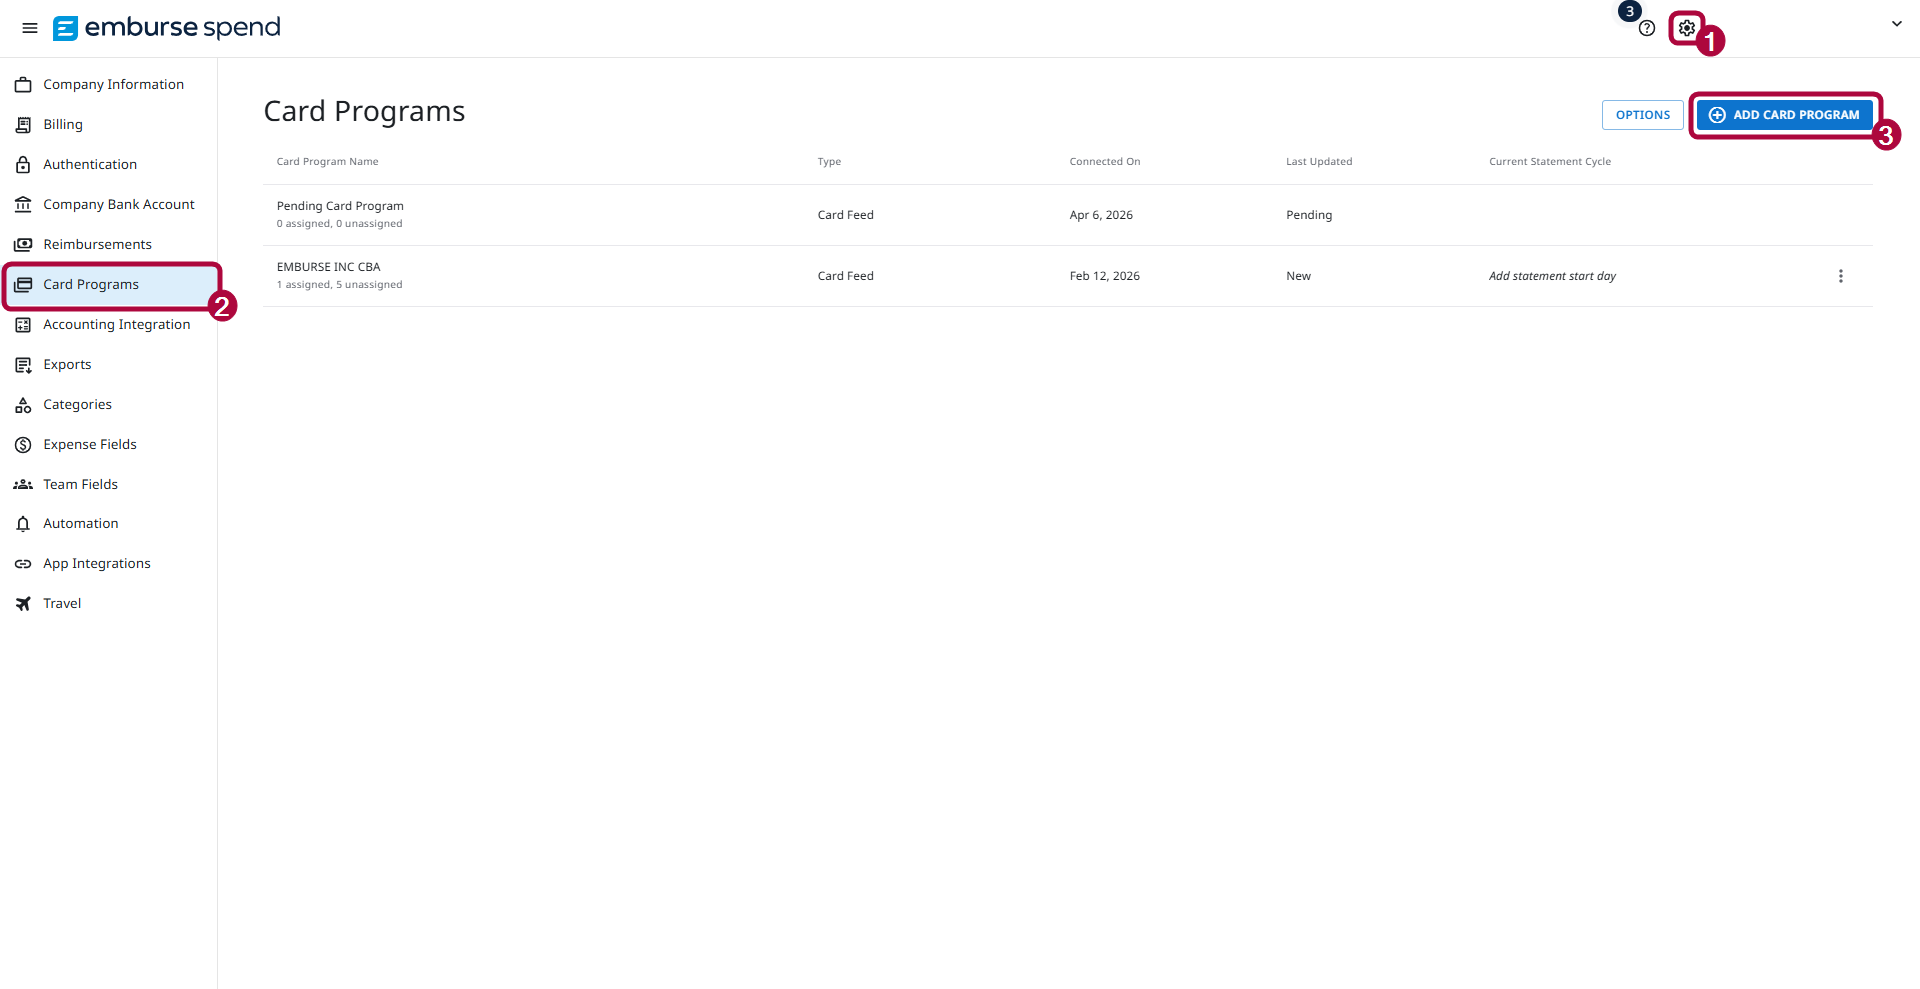1920x989 pixels.
Task: Toggle the hamburger navigation menu
Action: pyautogui.click(x=29, y=28)
